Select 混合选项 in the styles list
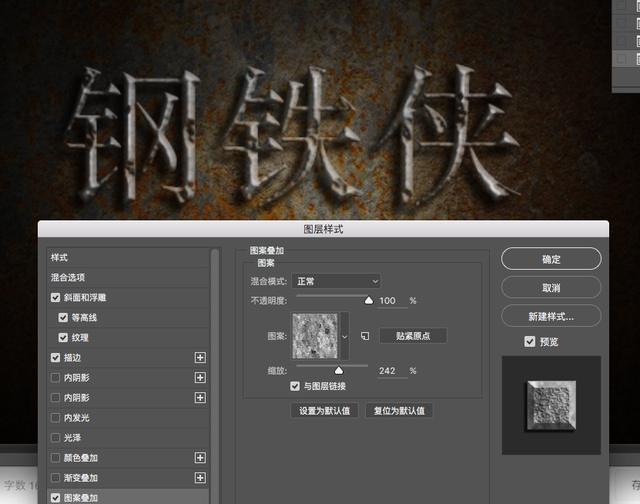 coord(128,278)
